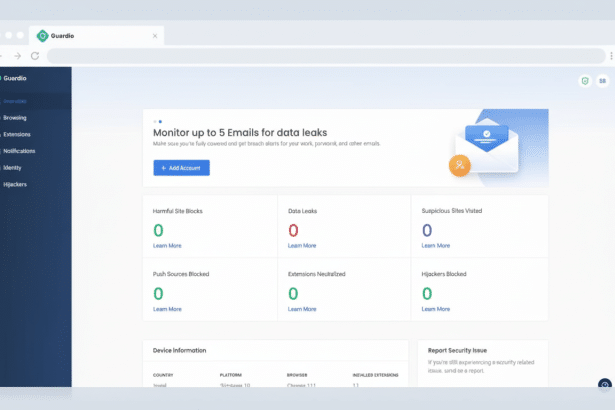Image resolution: width=615 pixels, height=410 pixels.
Task: Click the green shield icon at top right
Action: [x=585, y=81]
